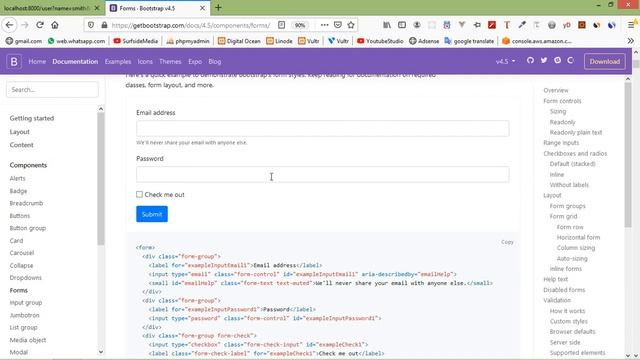
Task: Click the browser URL address bar
Action: (191, 25)
